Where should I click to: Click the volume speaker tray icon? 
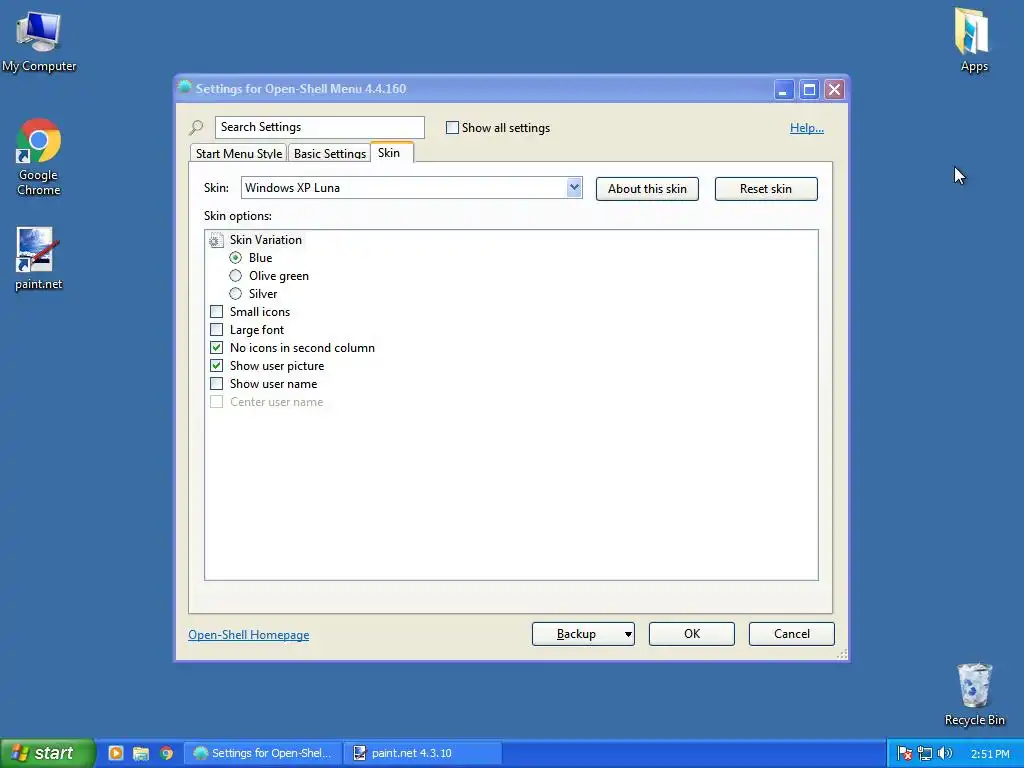point(944,753)
